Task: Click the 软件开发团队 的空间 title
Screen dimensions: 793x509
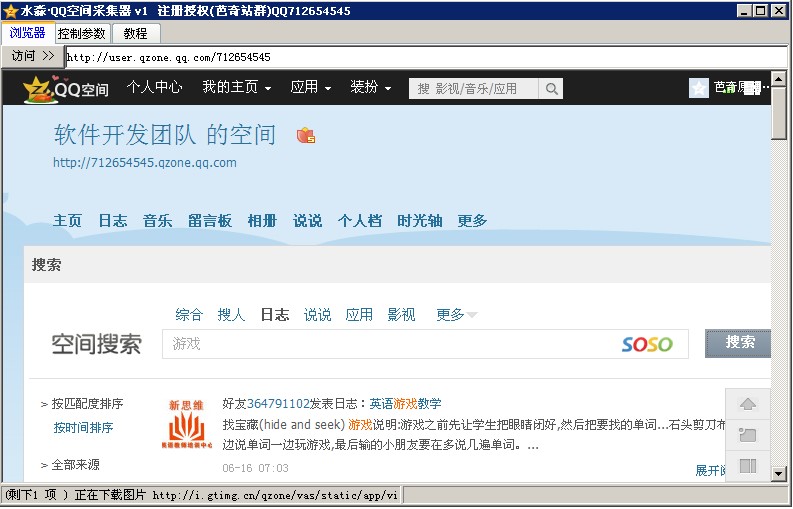Action: (165, 135)
